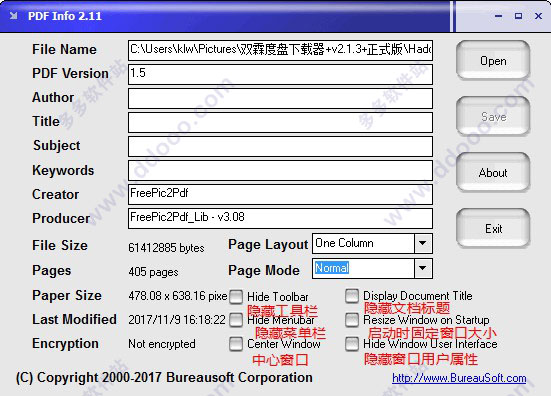Click the PDF Version field showing 1.5

[280, 74]
